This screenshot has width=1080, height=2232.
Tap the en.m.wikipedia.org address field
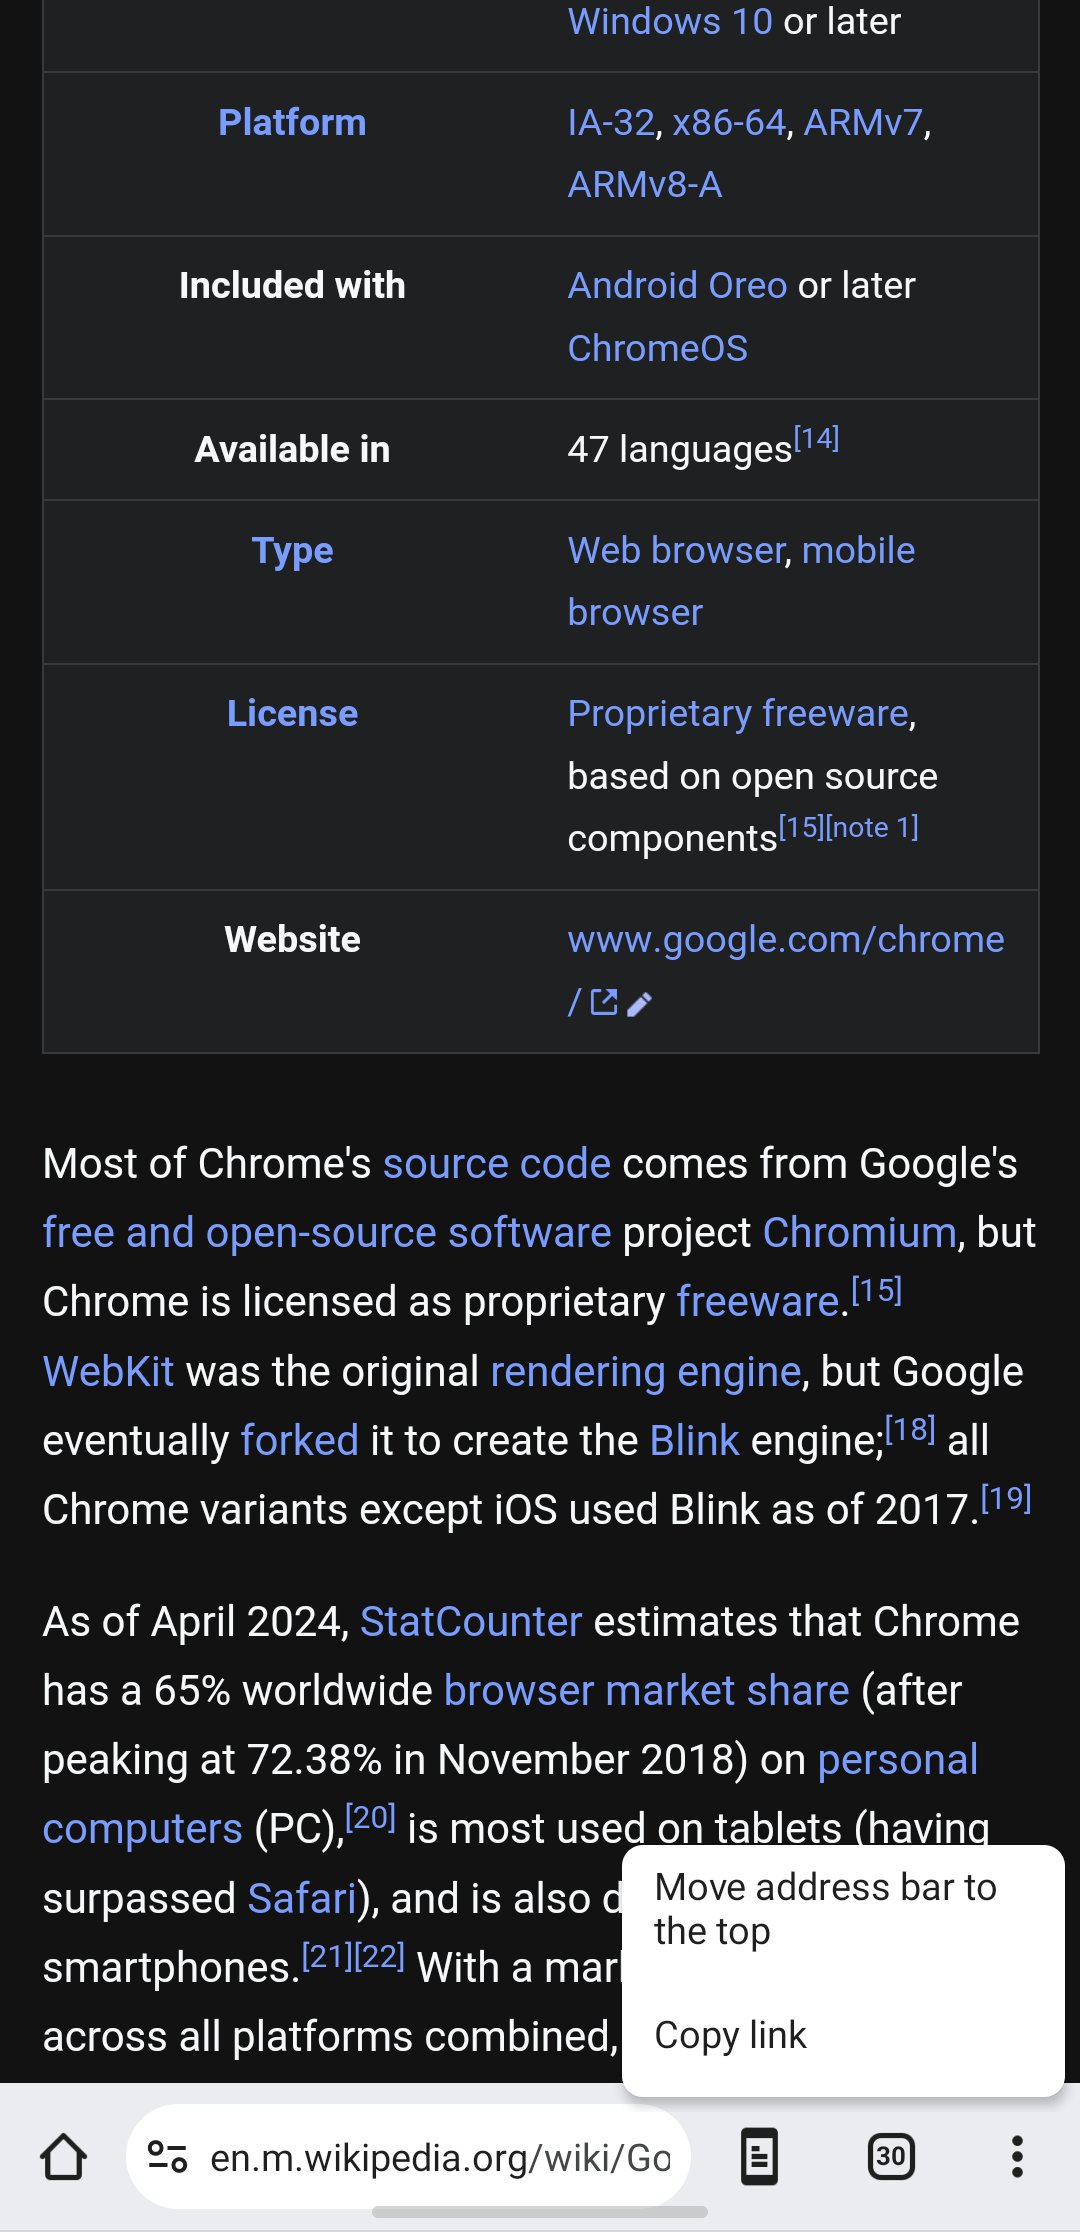click(408, 2157)
